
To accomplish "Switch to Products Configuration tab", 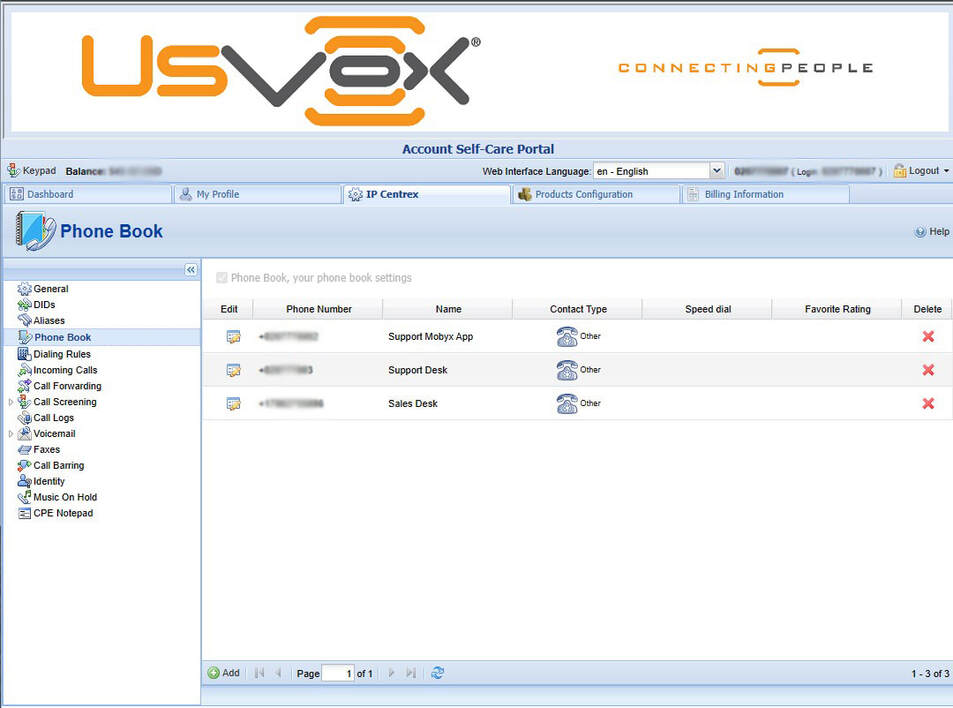I will coord(596,194).
